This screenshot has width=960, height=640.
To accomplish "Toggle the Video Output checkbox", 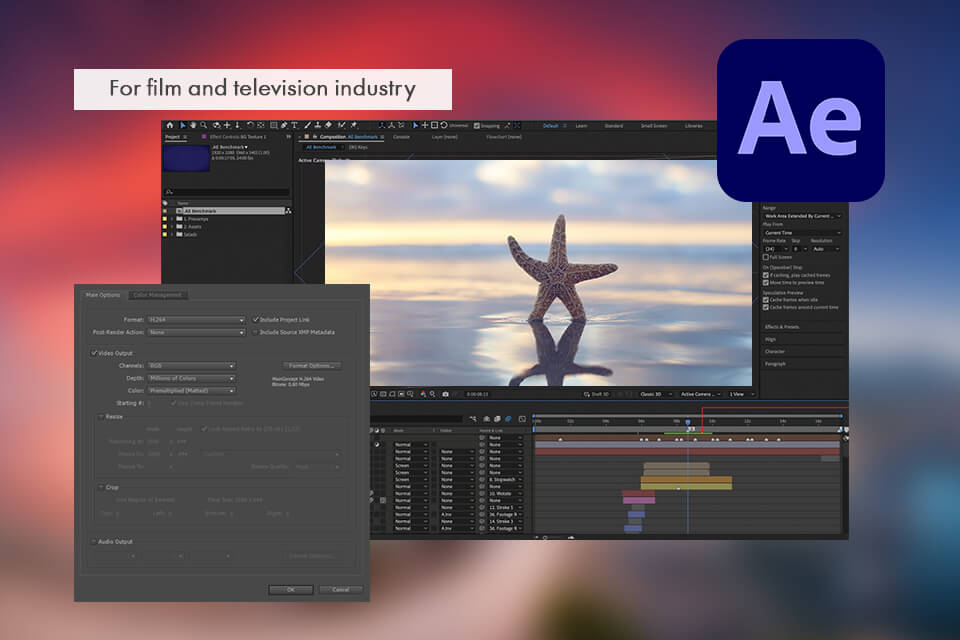I will tap(94, 353).
